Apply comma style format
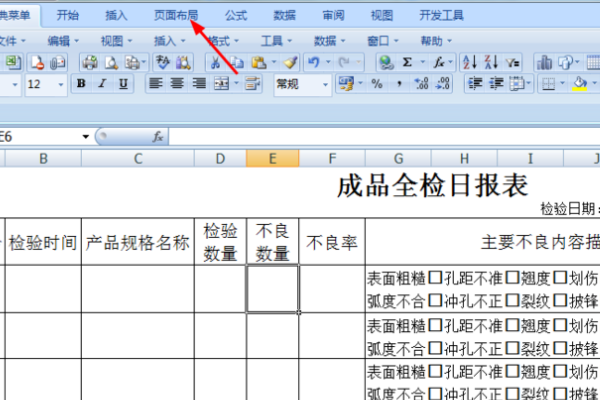This screenshot has width=600, height=400. click(x=399, y=83)
